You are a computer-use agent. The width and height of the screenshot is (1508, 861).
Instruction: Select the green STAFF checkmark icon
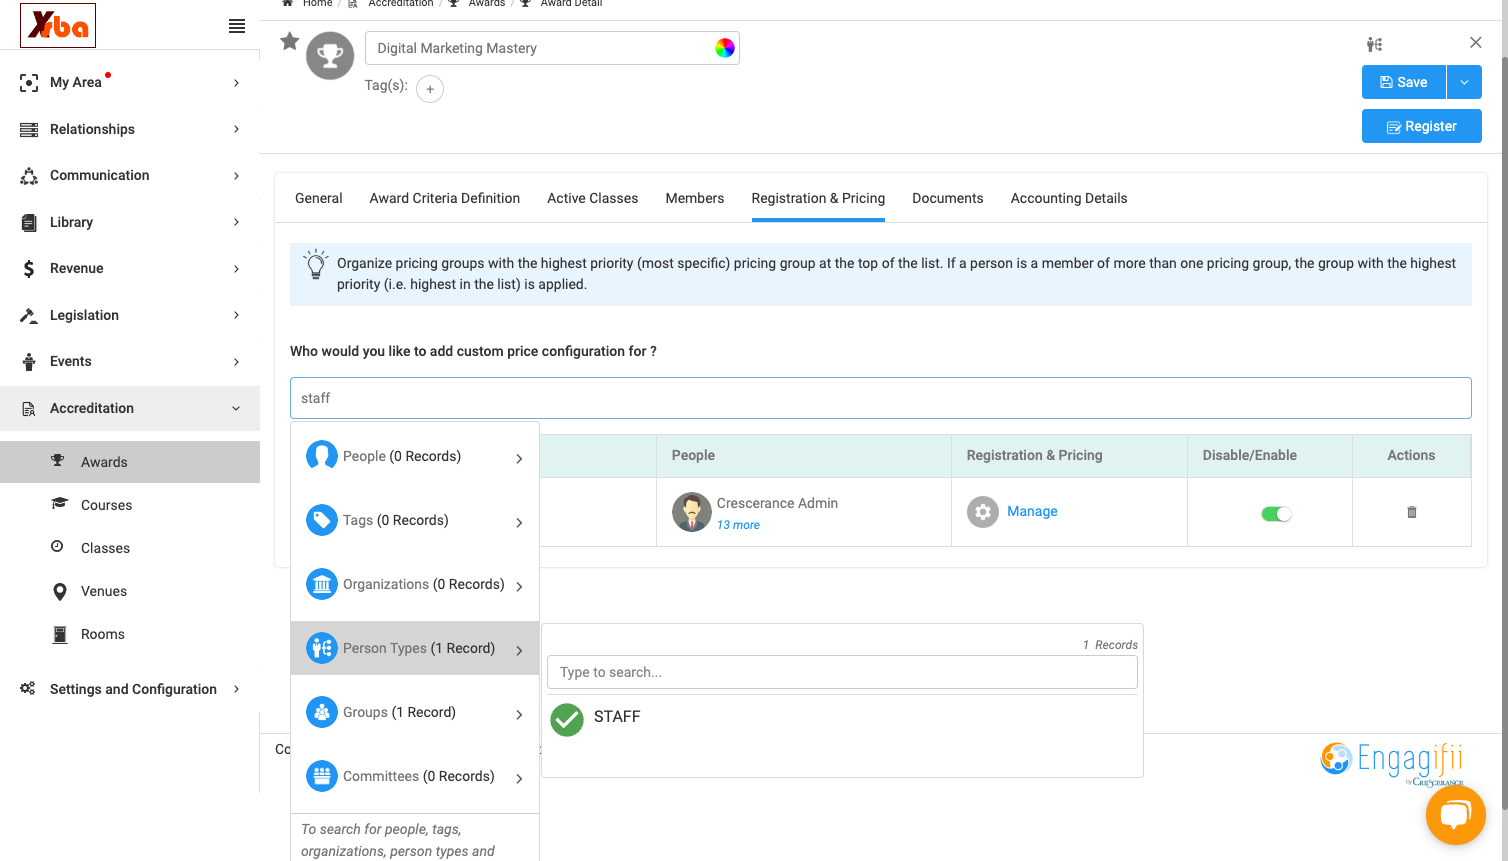click(x=567, y=719)
